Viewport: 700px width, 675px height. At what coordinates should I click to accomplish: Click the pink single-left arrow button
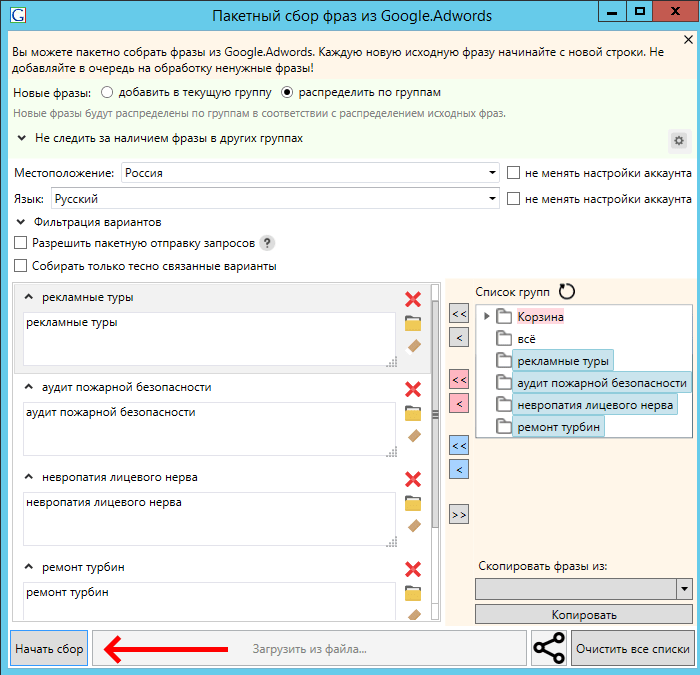click(x=459, y=404)
